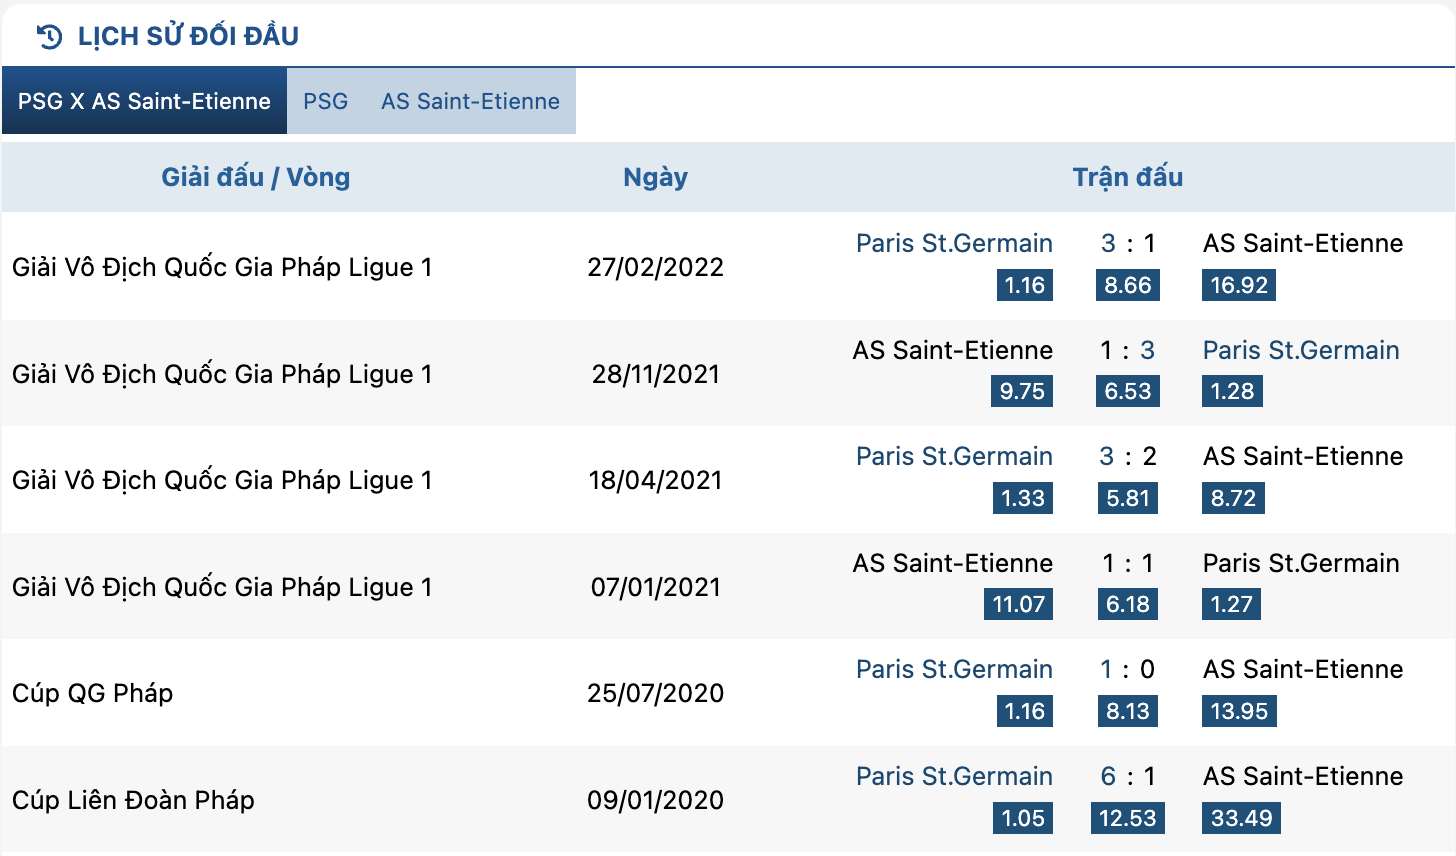Select the PSG X AS Saint-Etienne tab
This screenshot has width=1456, height=856.
pos(144,101)
